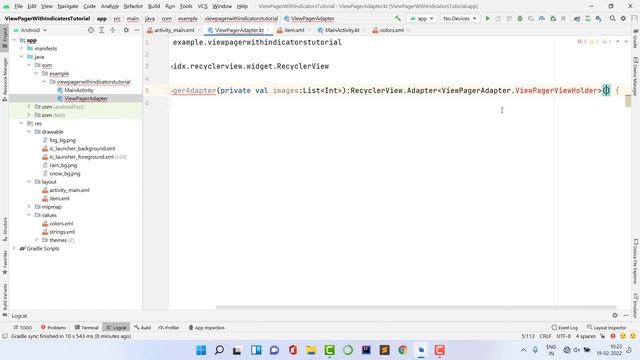
Task: Collapse the java folder
Action: [x=22, y=57]
